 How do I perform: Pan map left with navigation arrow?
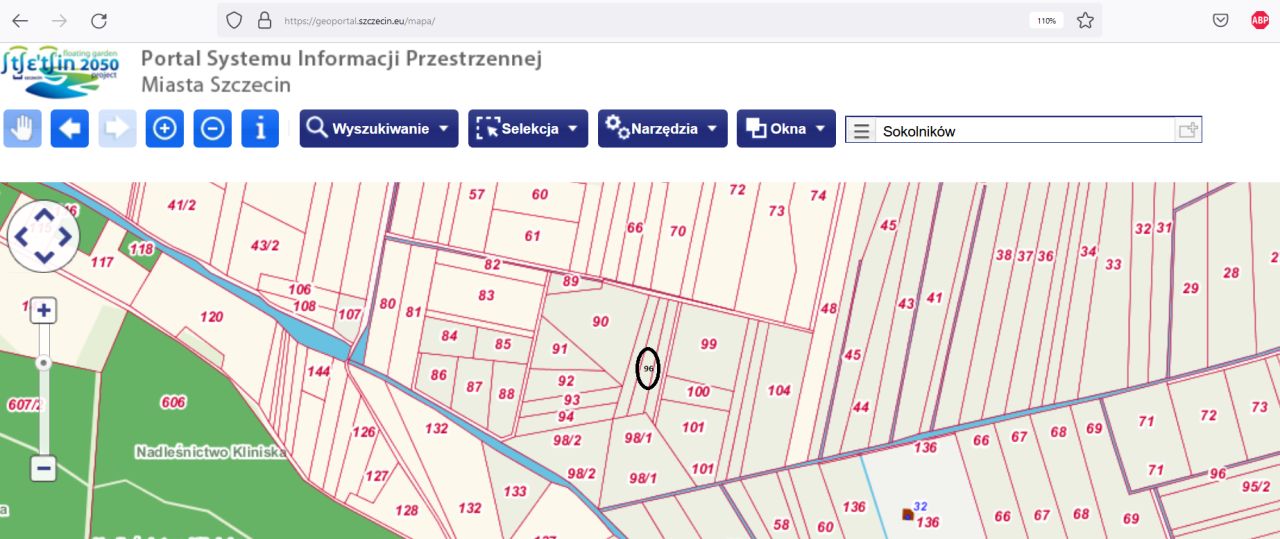click(22, 236)
